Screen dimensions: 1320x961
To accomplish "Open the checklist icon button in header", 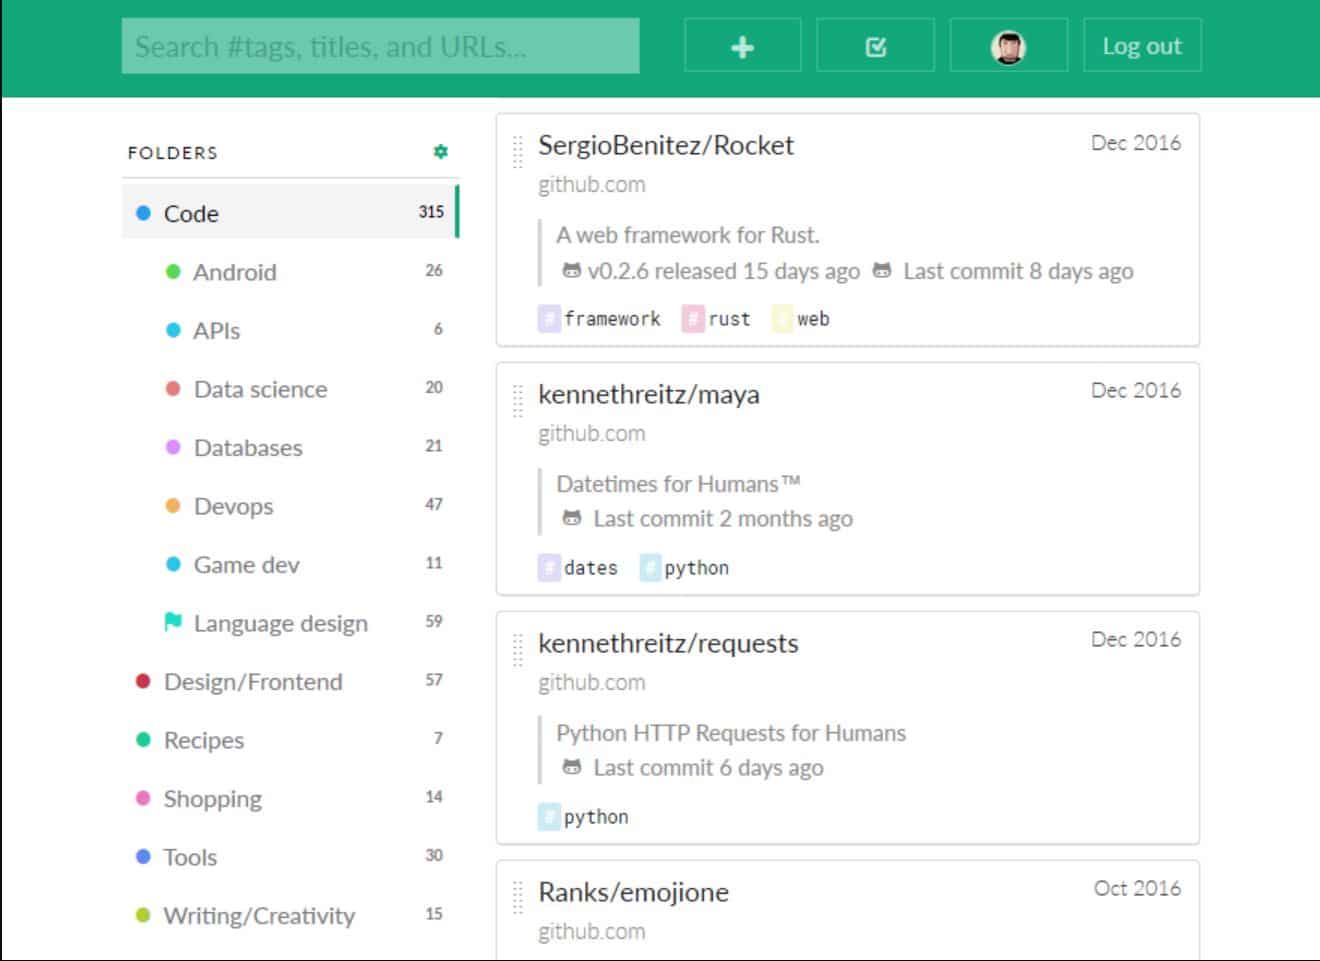I will (875, 46).
